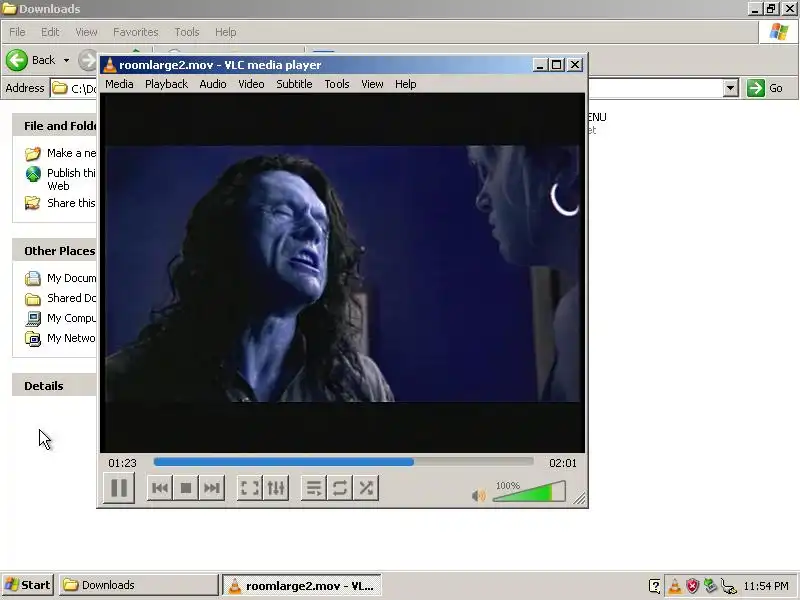
Task: Click the VLC video display area
Action: [x=342, y=273]
